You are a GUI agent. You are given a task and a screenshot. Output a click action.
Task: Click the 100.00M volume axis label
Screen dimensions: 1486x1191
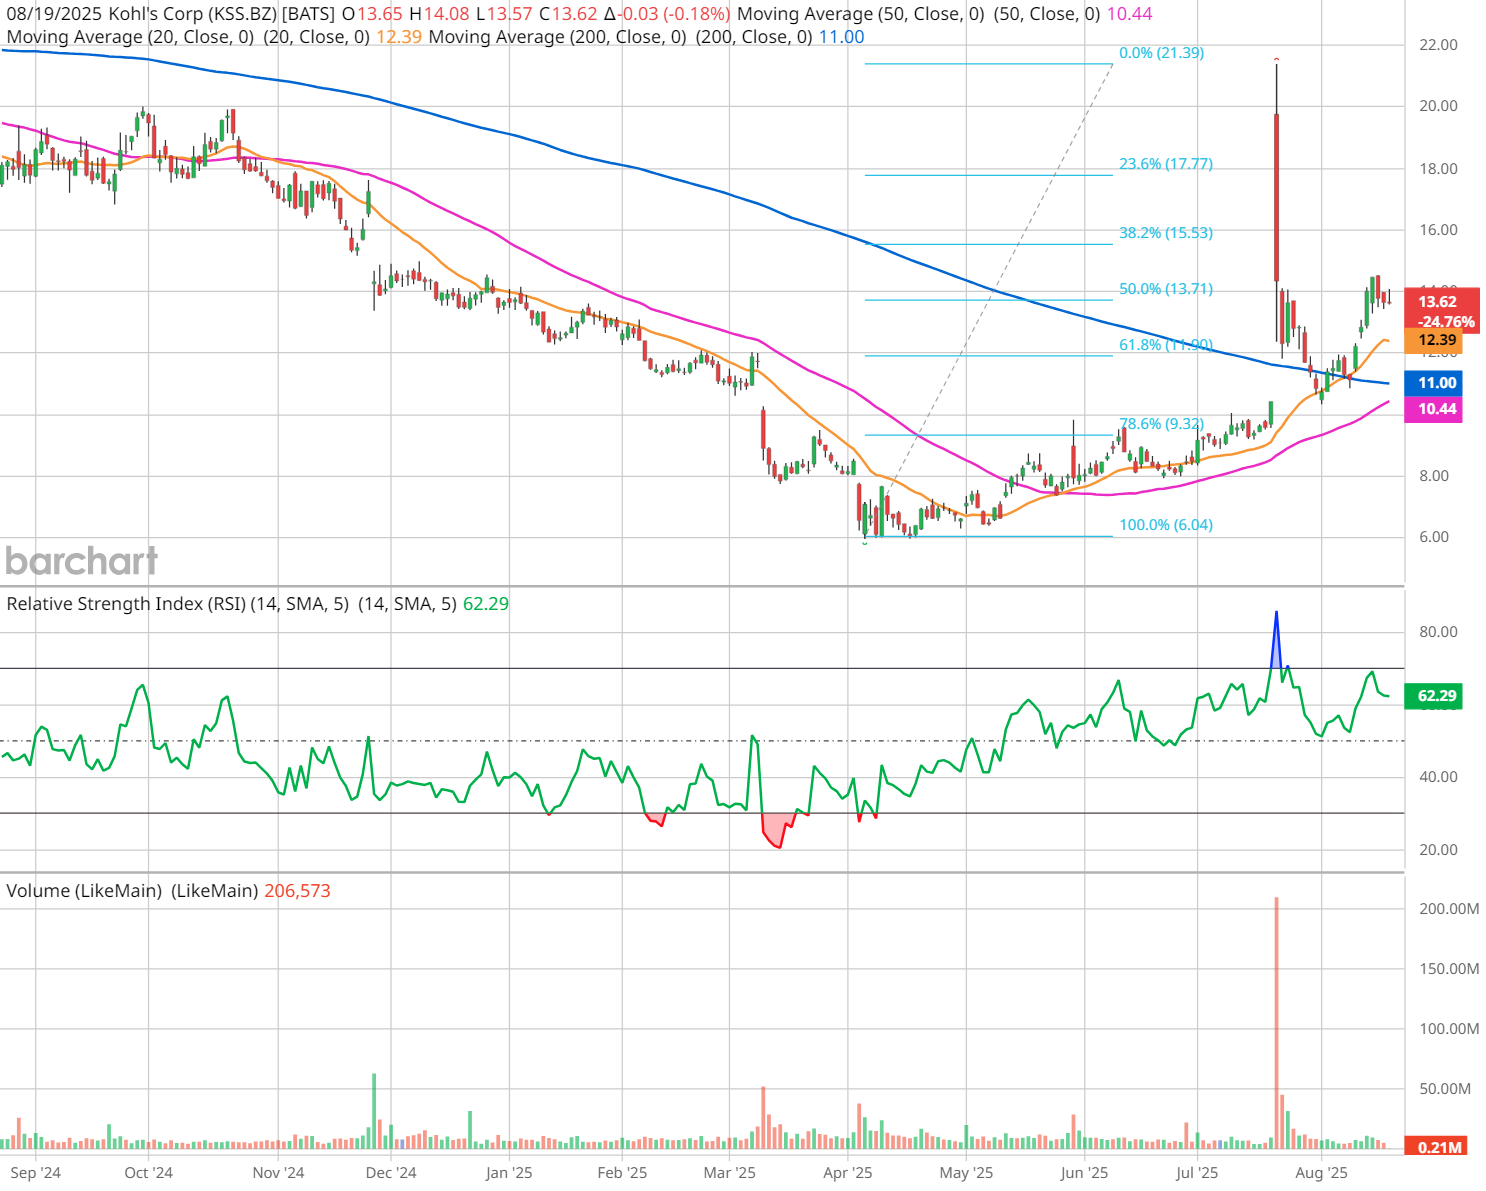click(1449, 1029)
